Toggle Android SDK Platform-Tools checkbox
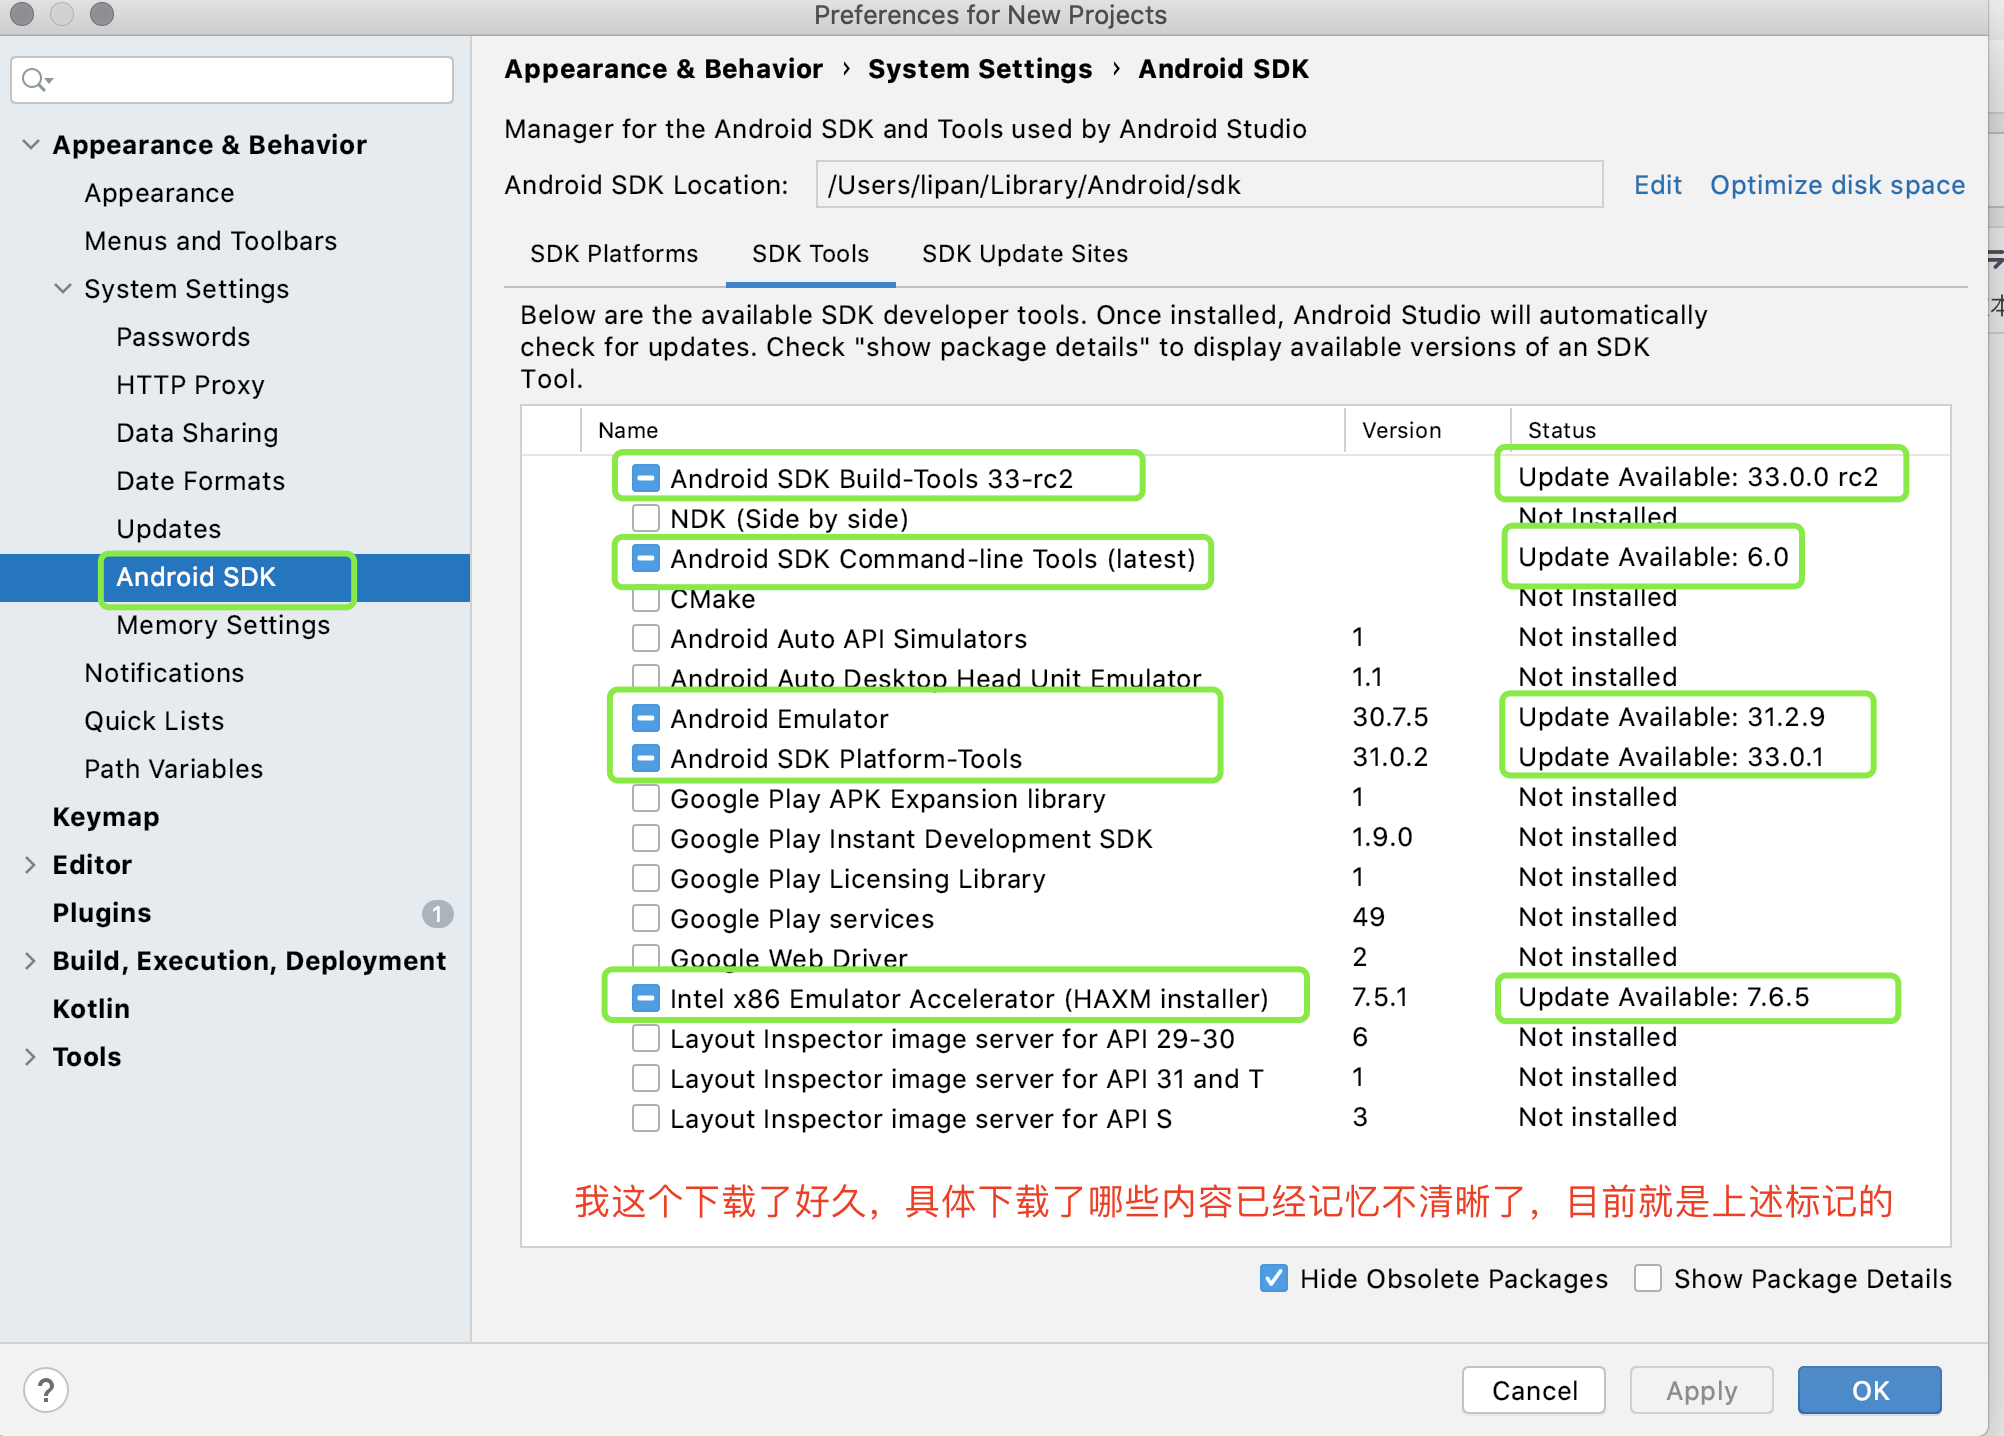 (646, 758)
